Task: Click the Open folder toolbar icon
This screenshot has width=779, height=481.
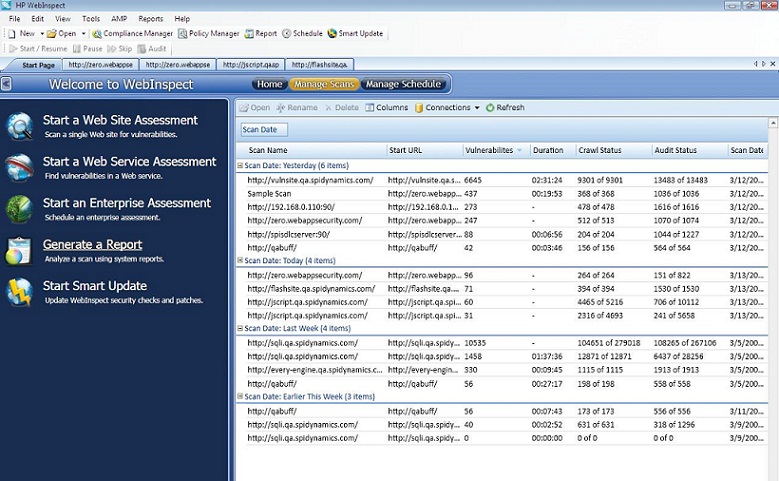Action: point(51,34)
